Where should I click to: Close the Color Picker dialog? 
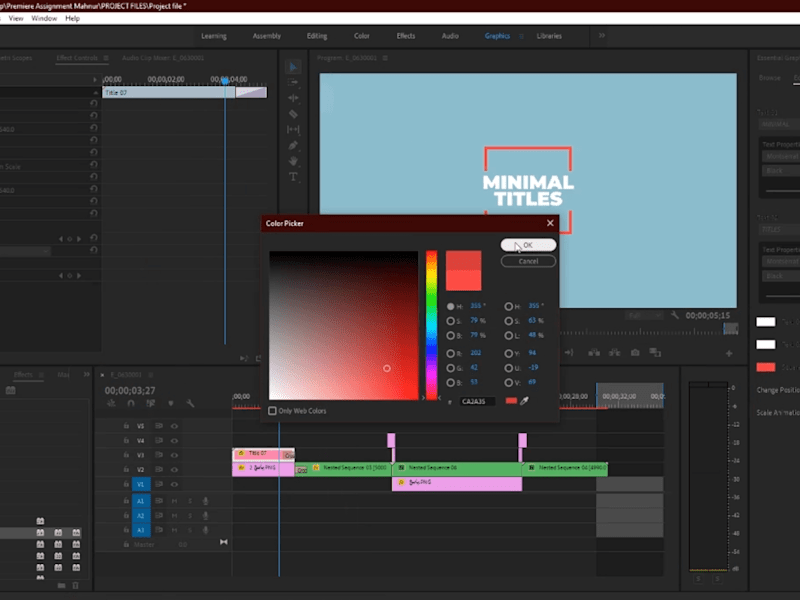[x=550, y=223]
